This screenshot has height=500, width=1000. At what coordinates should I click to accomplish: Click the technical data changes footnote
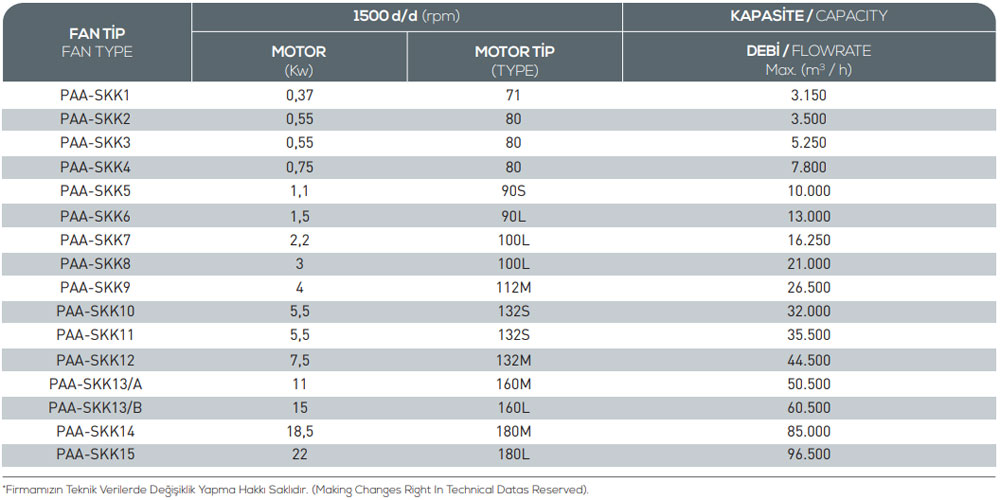point(295,490)
